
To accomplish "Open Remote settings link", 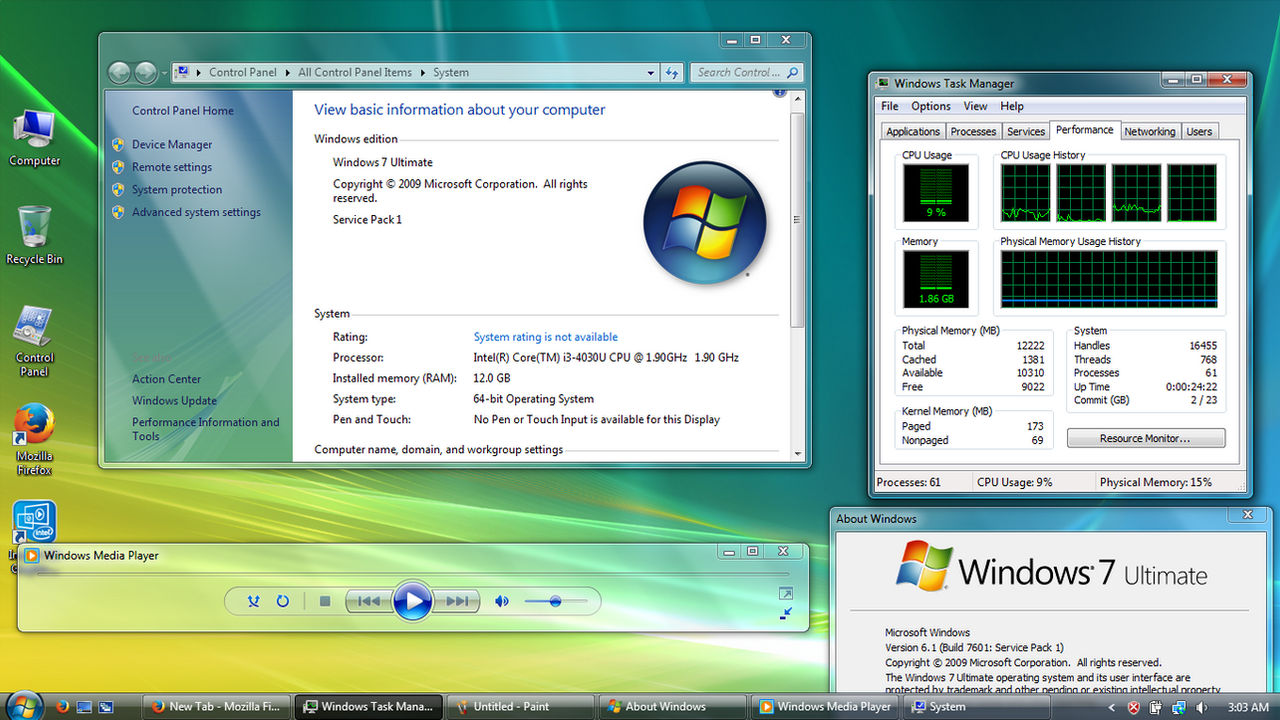I will [172, 167].
